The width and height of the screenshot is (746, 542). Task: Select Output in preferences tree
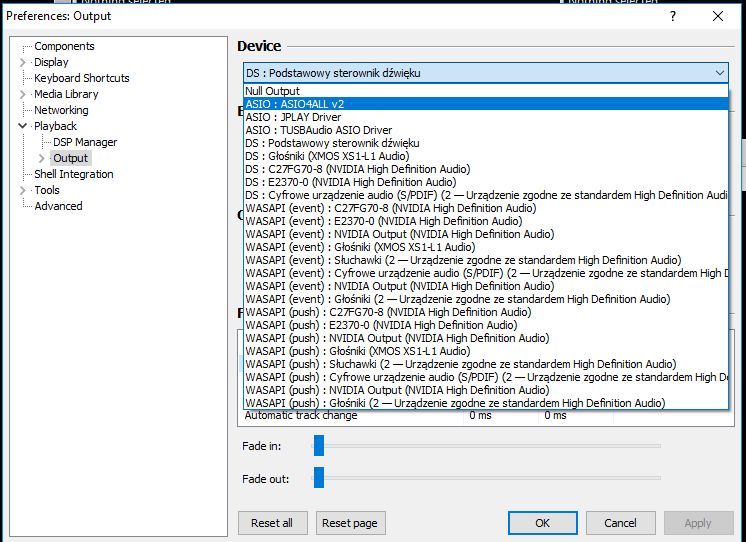pyautogui.click(x=70, y=158)
